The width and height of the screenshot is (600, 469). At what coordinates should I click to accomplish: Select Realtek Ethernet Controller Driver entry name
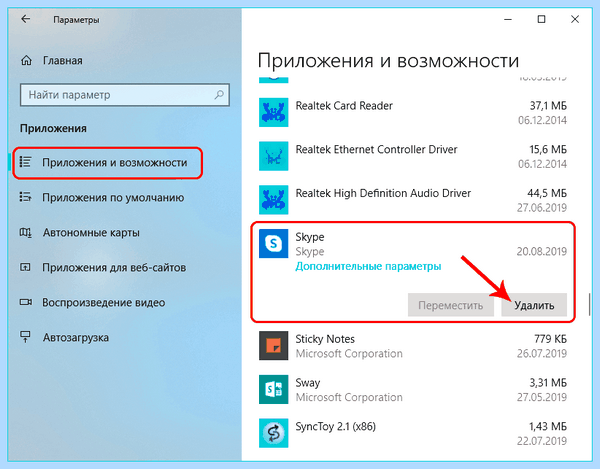[376, 150]
